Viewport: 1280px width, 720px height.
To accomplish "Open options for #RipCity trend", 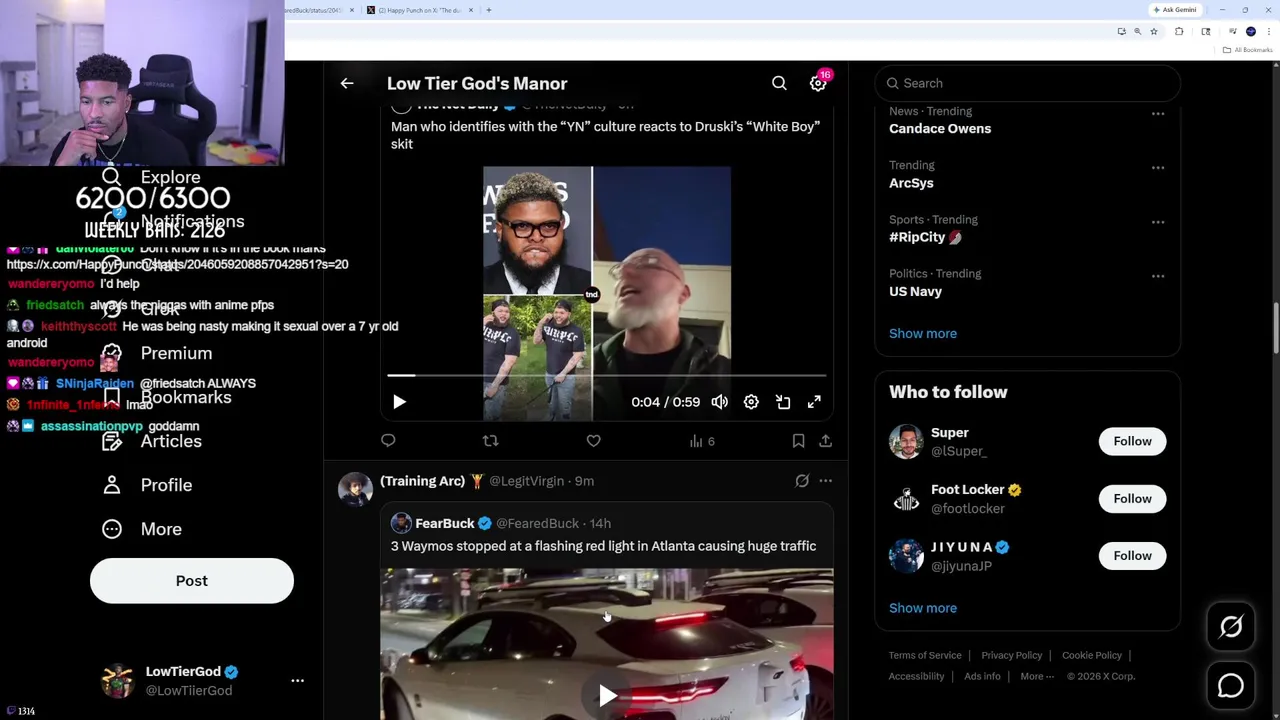I will [1158, 222].
